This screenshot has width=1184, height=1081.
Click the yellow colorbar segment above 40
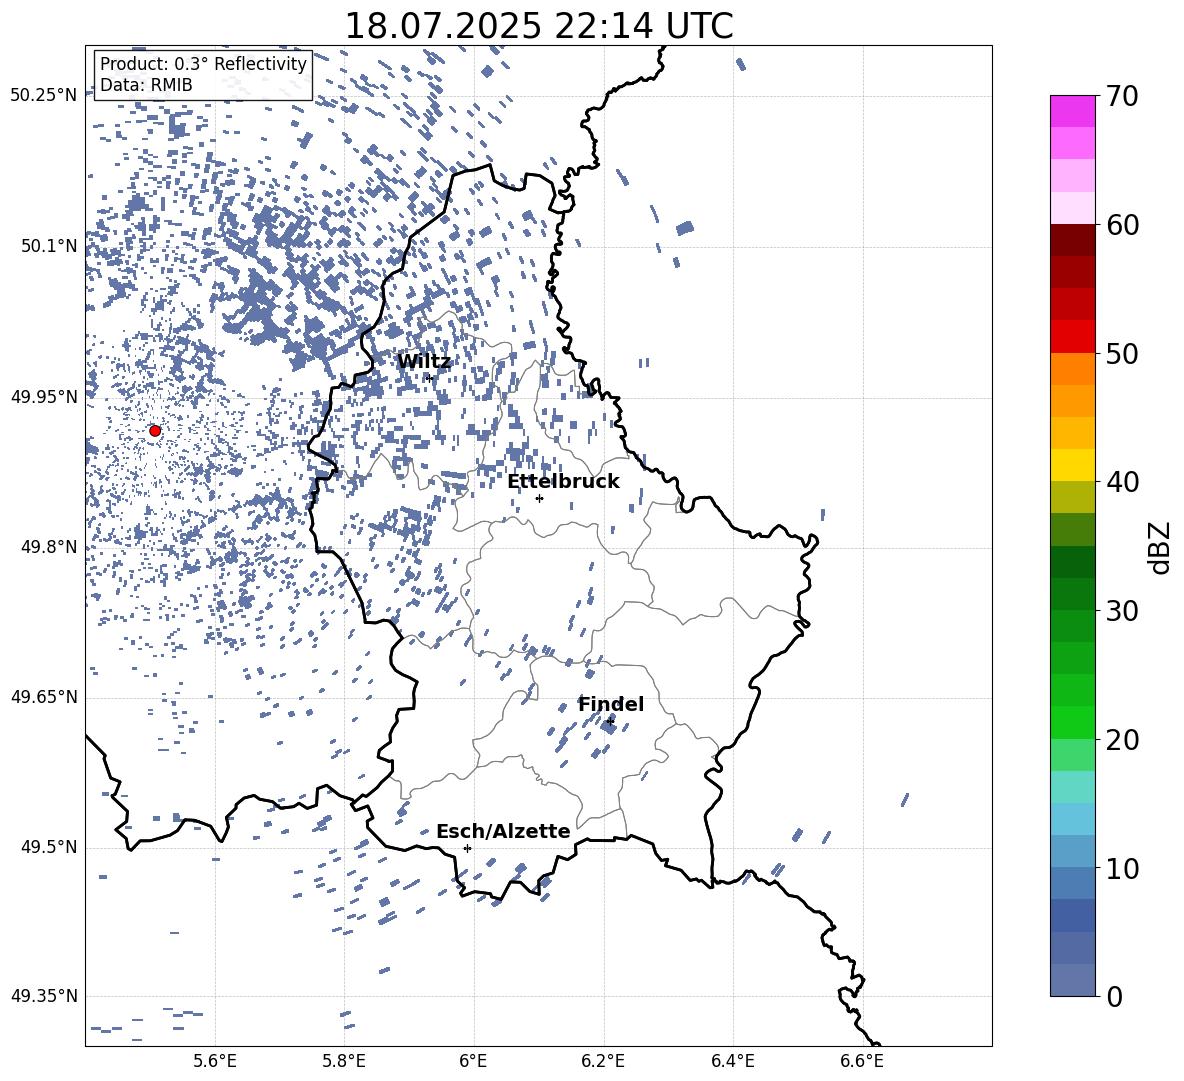tap(1073, 466)
